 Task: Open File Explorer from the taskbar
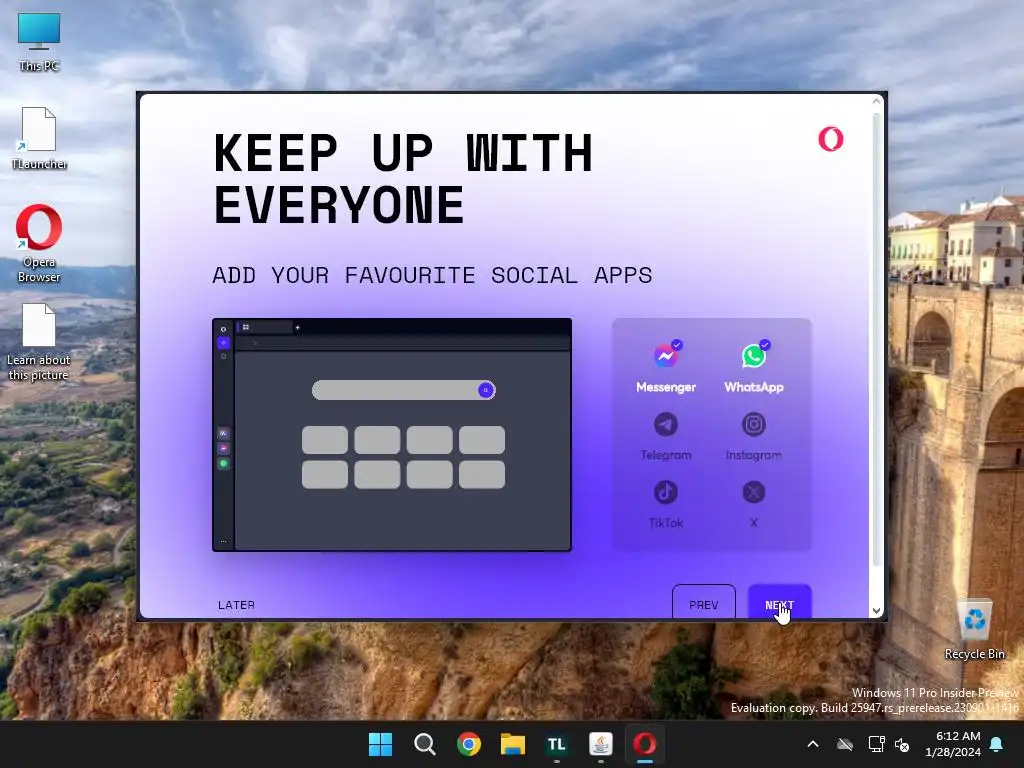coord(513,744)
